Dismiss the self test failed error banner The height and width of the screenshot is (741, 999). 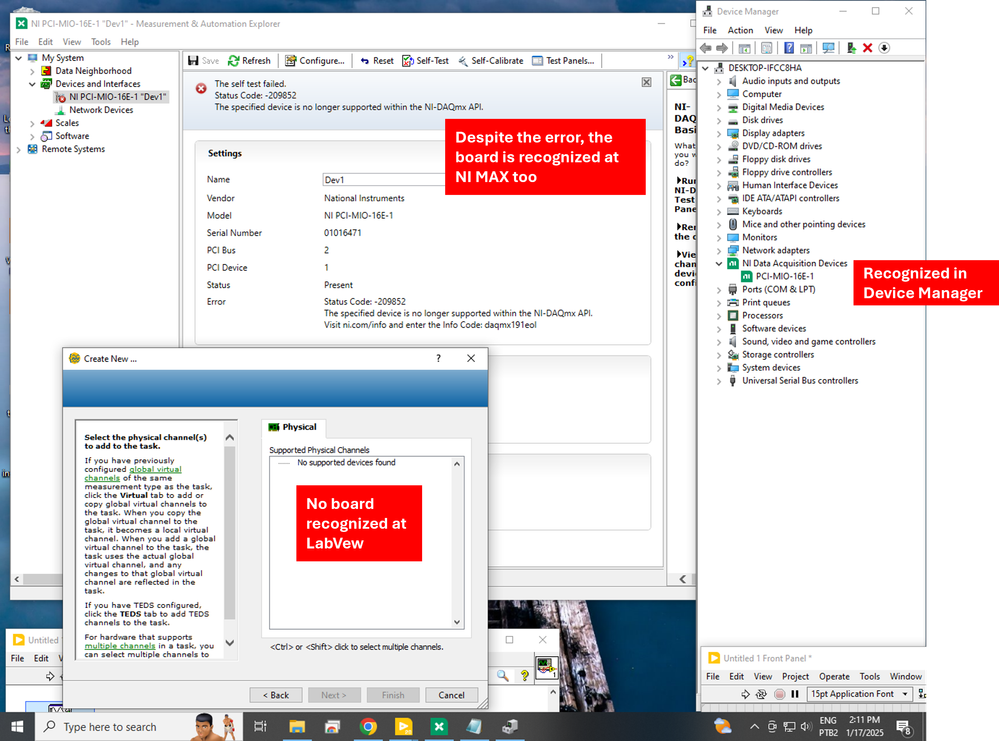coord(646,82)
